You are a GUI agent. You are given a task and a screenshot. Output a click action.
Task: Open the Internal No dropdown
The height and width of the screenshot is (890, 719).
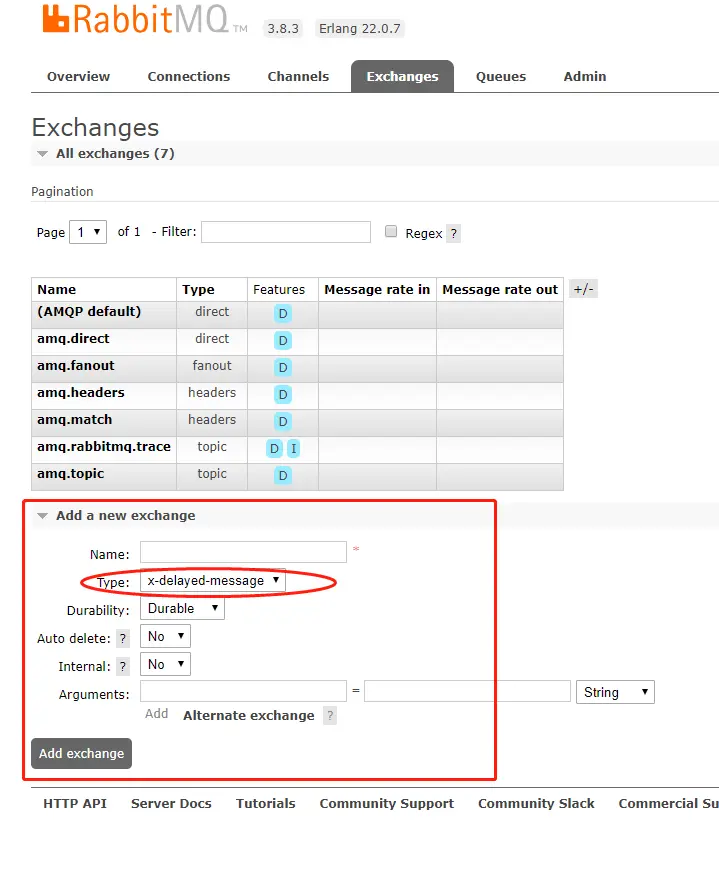[165, 664]
